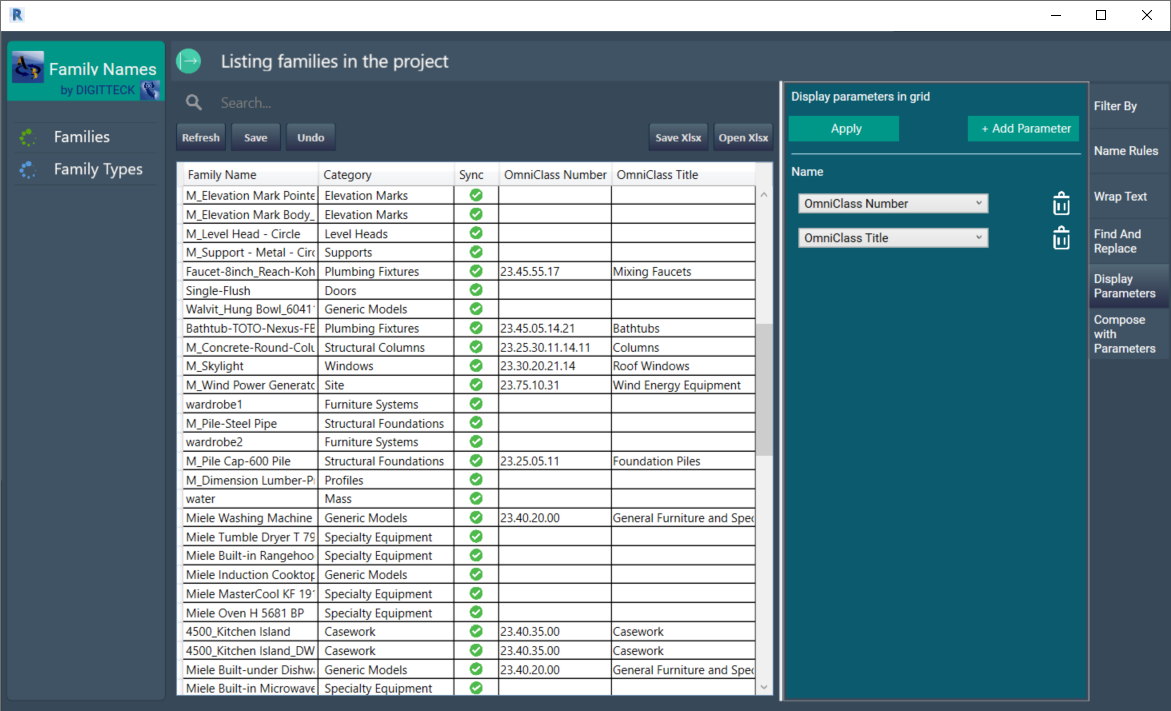Remove OmniClass Title using its trash icon
This screenshot has height=711, width=1171.
1061,237
